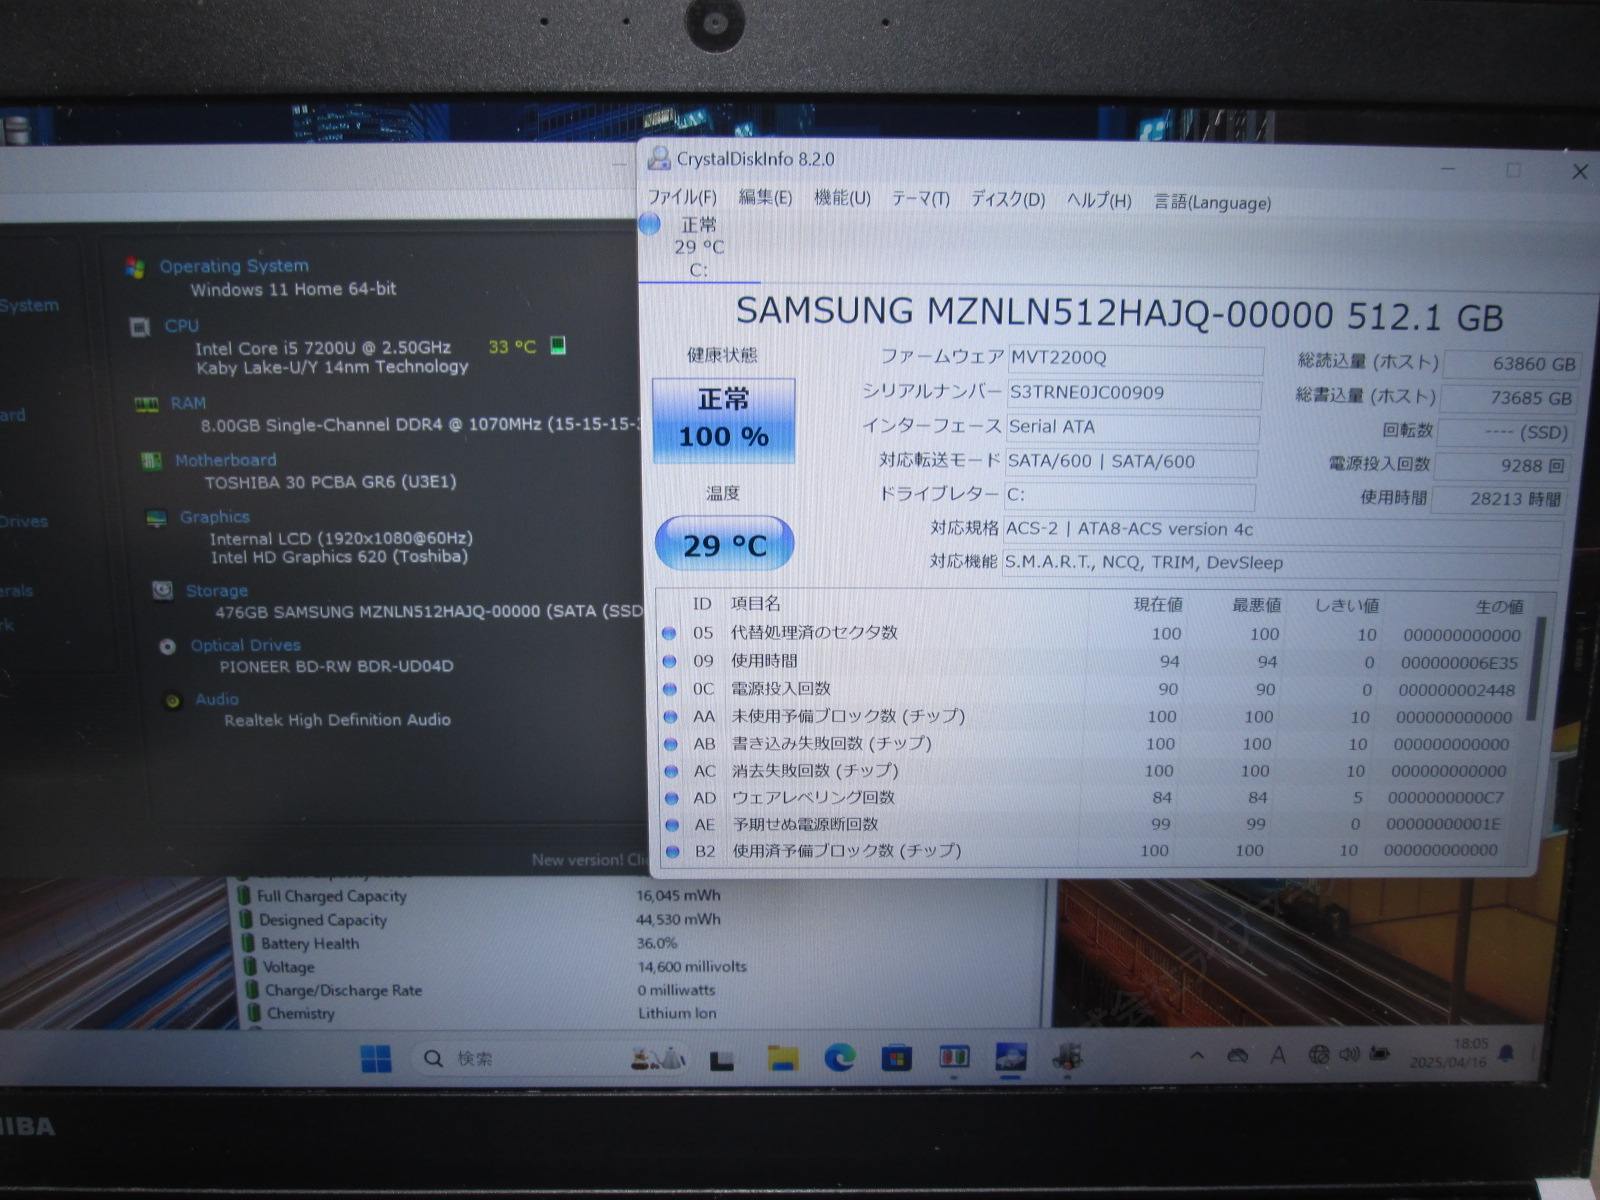
Task: Expand the system tray hidden icons chevron
Action: pyautogui.click(x=1196, y=1055)
